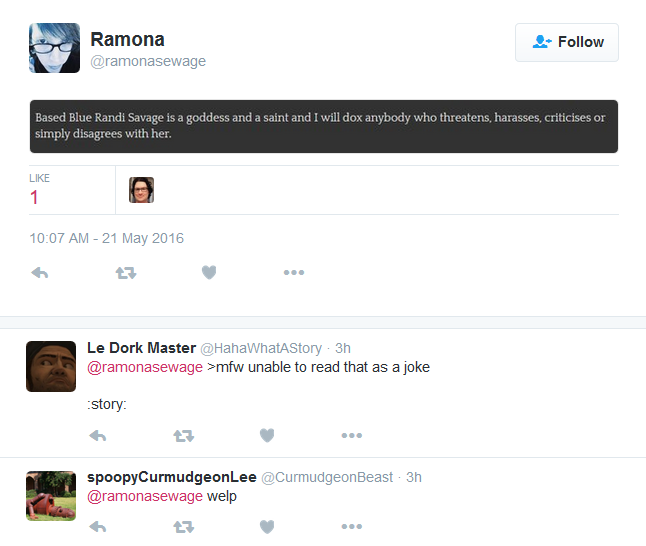Like Ramona's main tweet with the heart icon
The image size is (646, 546).
(x=209, y=272)
